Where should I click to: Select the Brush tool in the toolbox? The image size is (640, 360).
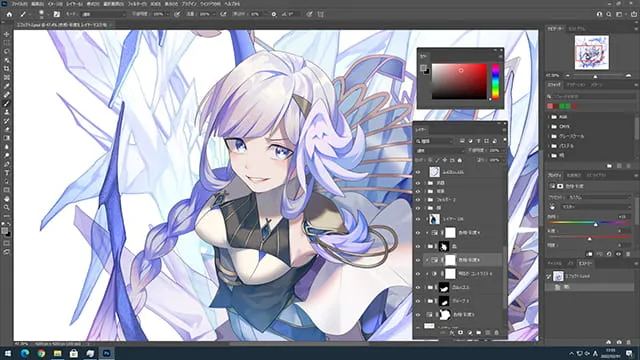pos(7,103)
